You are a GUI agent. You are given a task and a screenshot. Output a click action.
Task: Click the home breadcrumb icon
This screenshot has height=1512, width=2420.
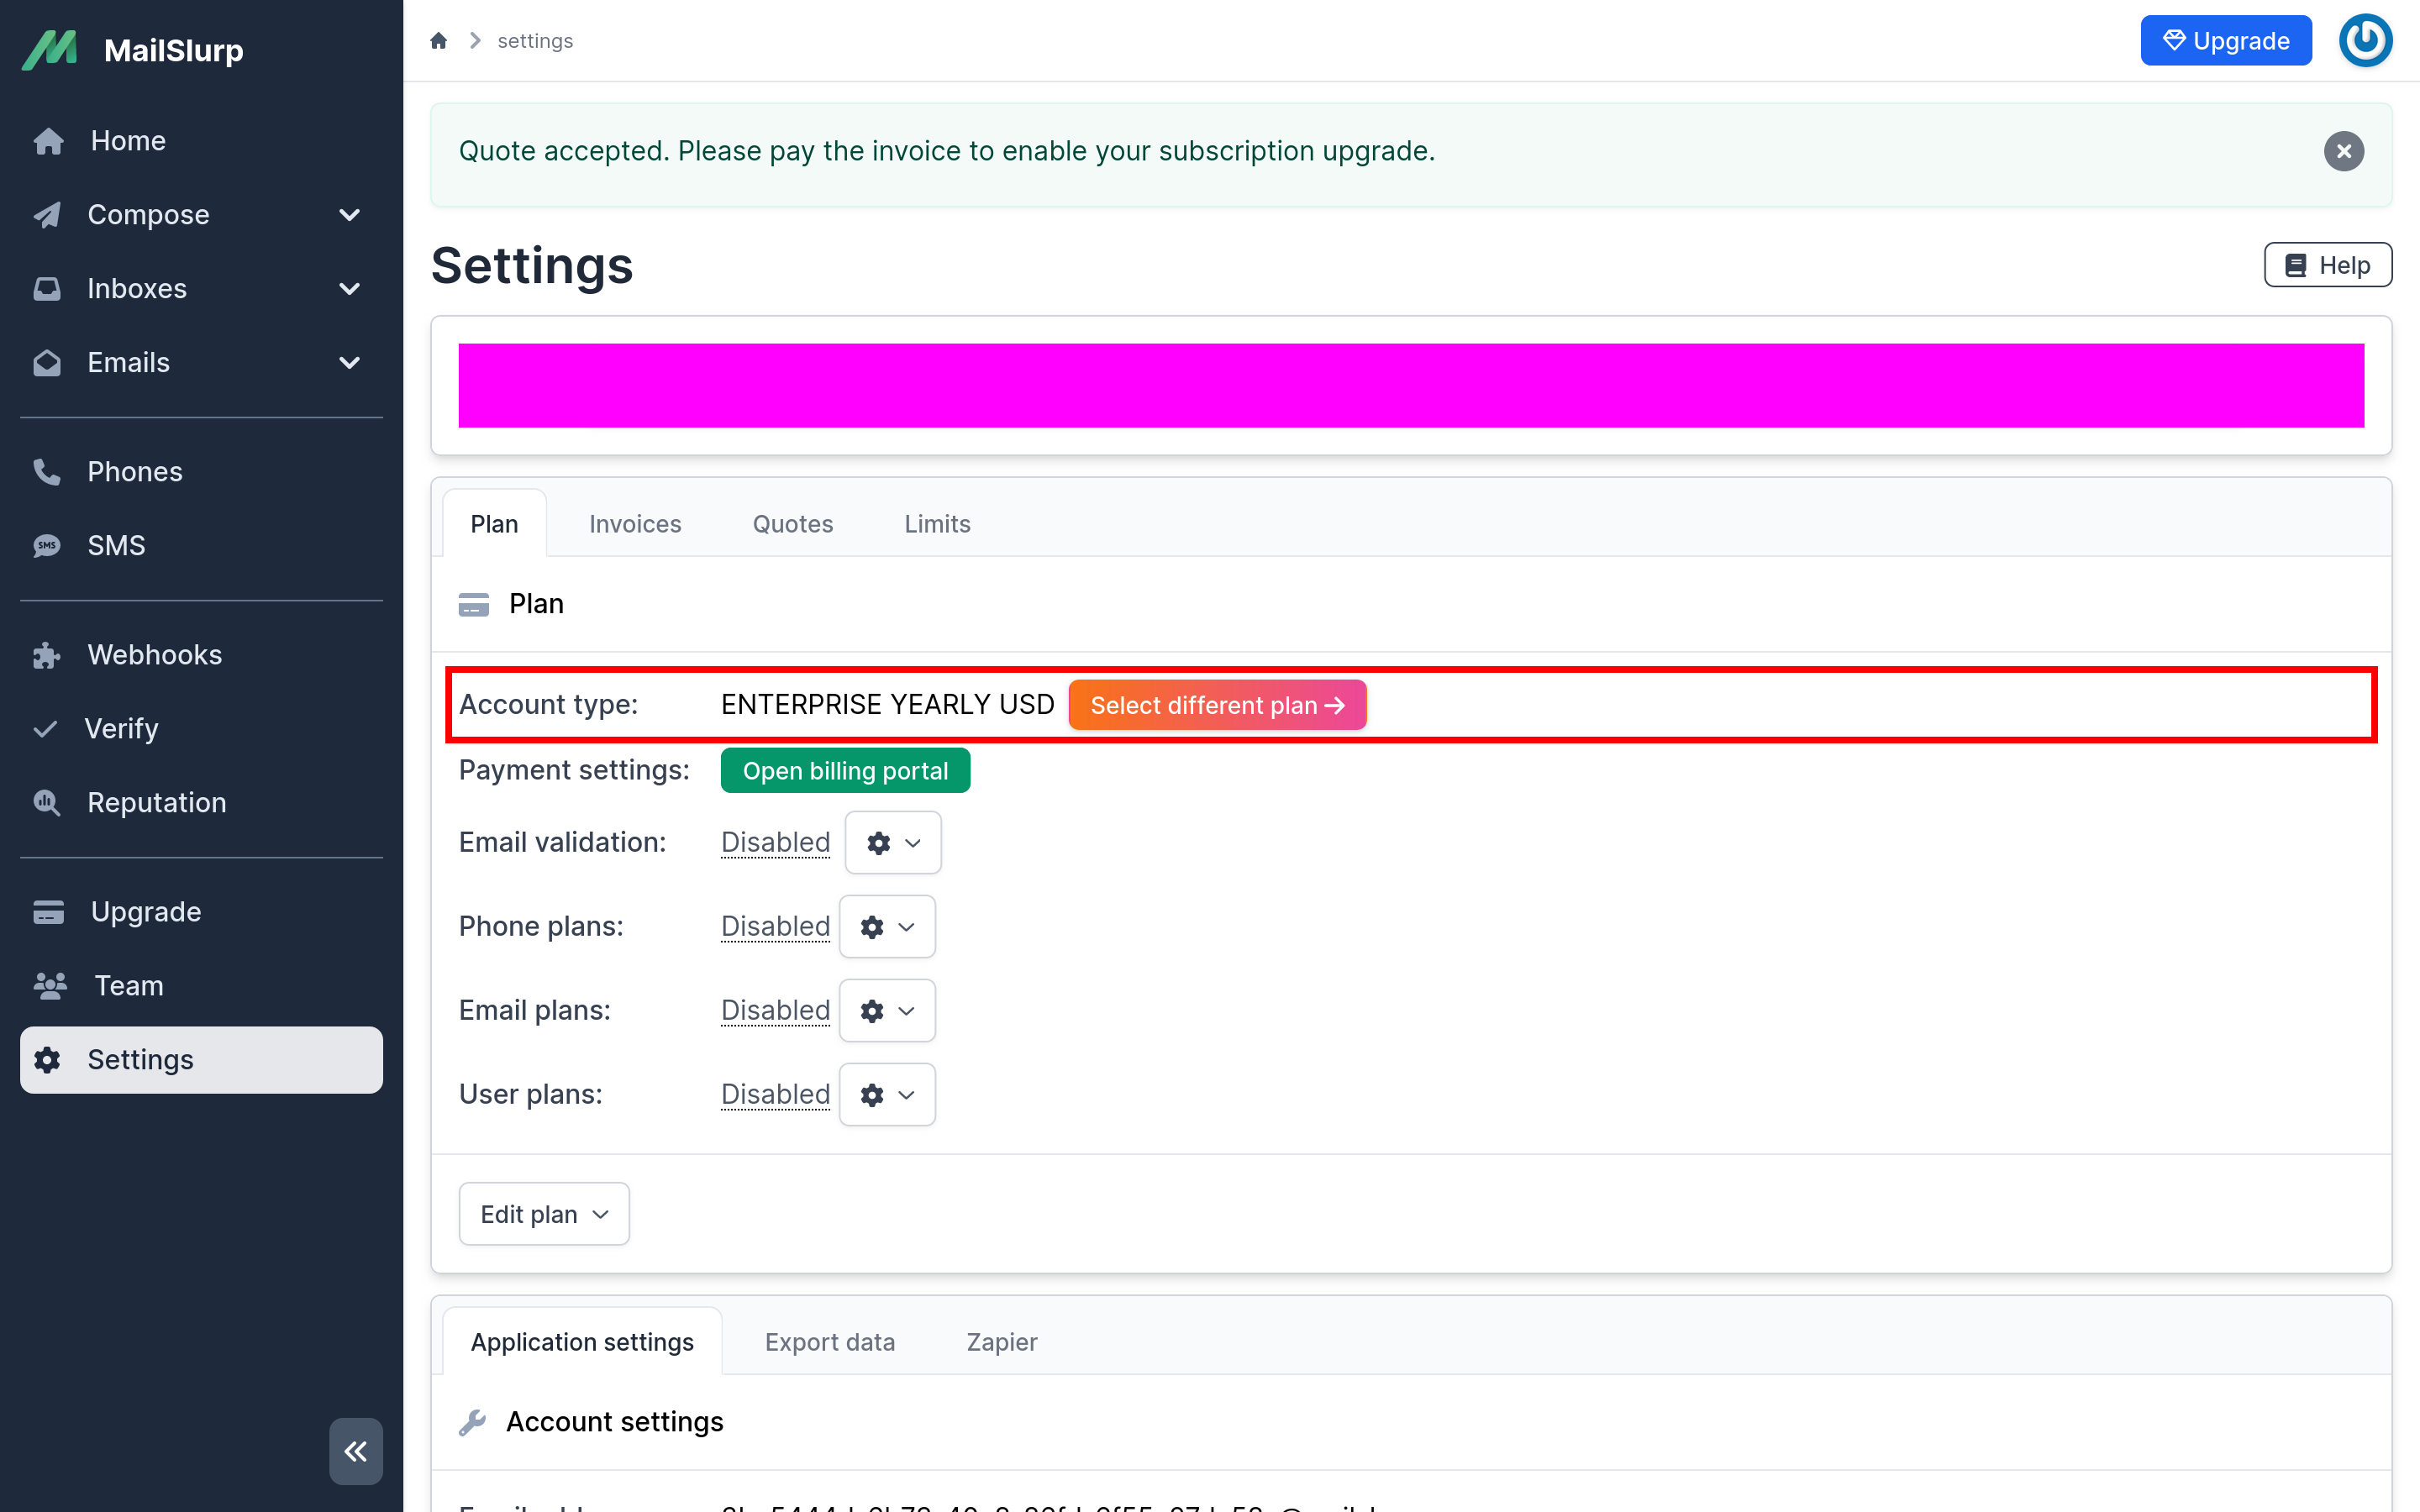point(438,41)
